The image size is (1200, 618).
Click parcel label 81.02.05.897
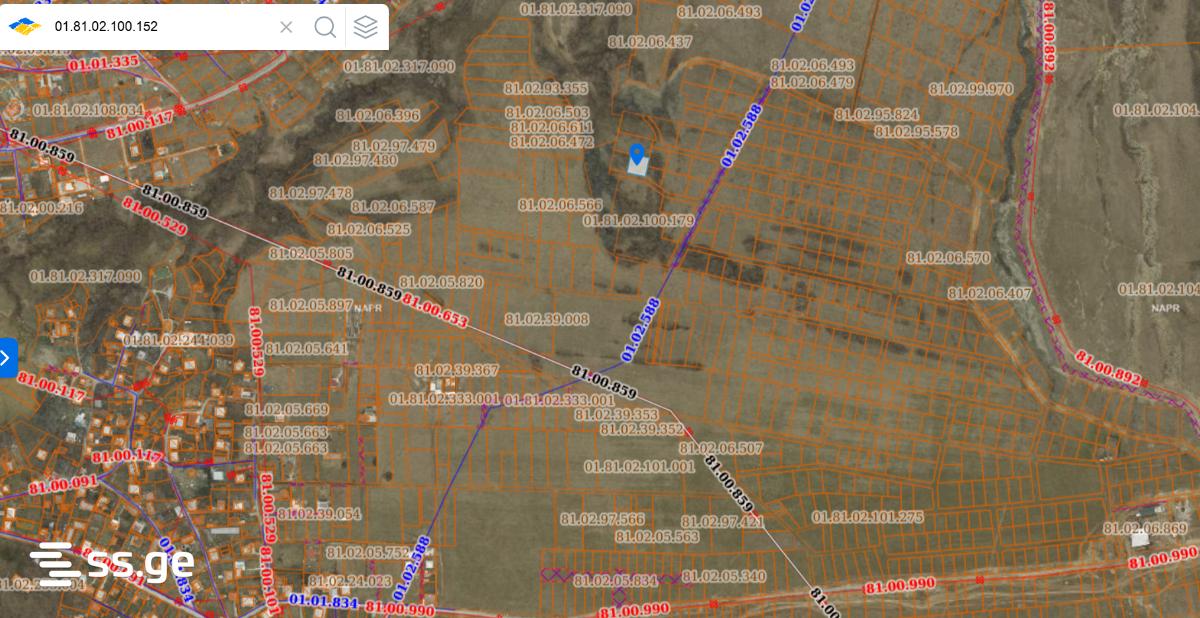point(310,305)
